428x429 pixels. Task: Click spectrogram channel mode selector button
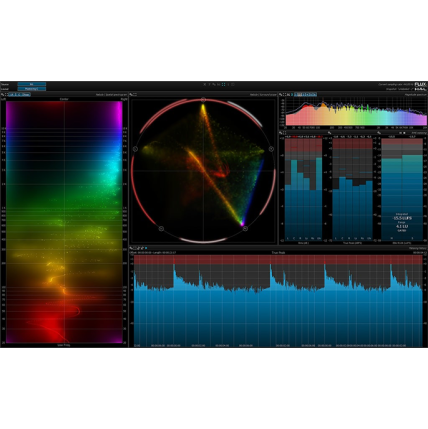click(20, 95)
